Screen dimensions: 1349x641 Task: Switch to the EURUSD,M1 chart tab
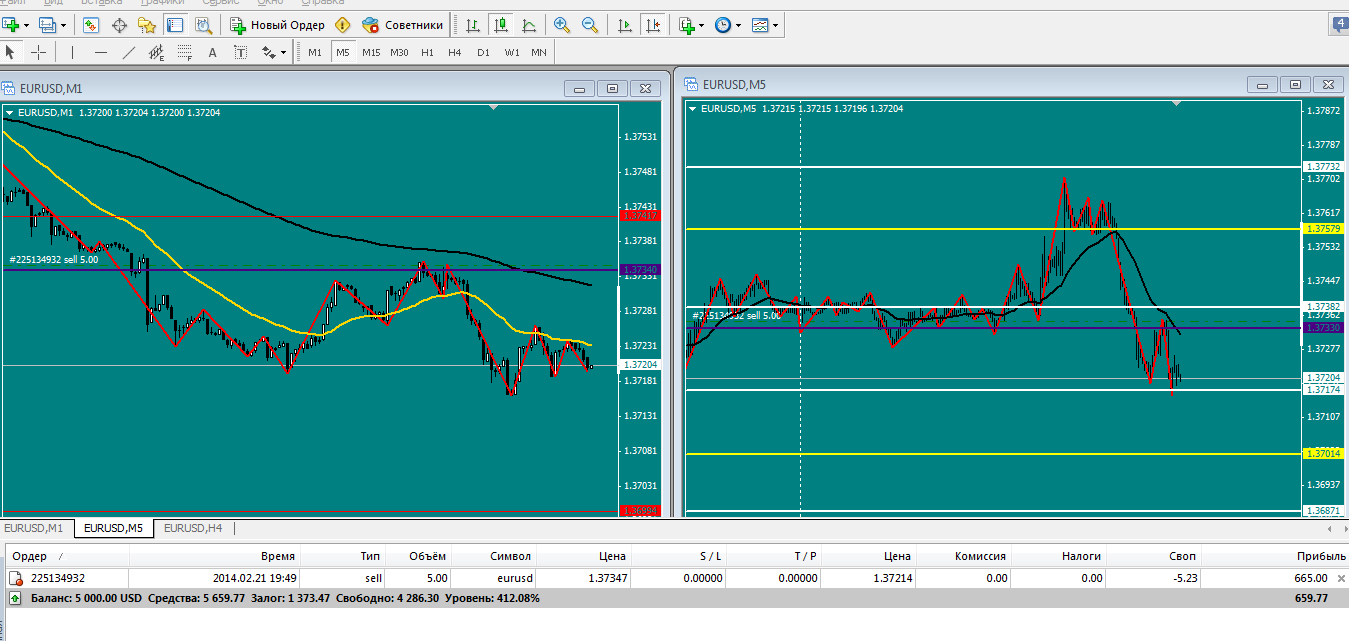click(x=35, y=528)
